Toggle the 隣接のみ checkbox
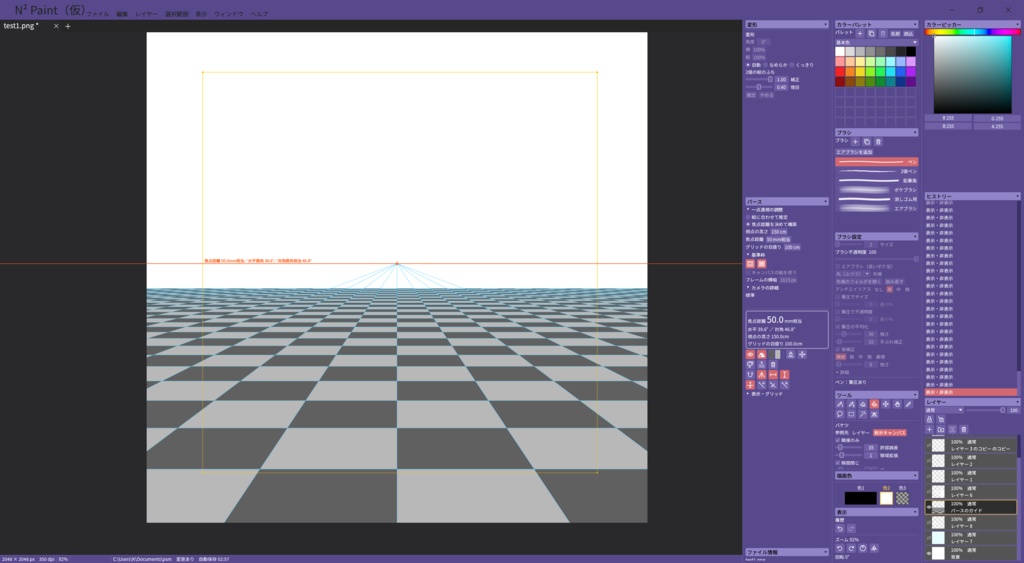The height and width of the screenshot is (563, 1024). 848,440
